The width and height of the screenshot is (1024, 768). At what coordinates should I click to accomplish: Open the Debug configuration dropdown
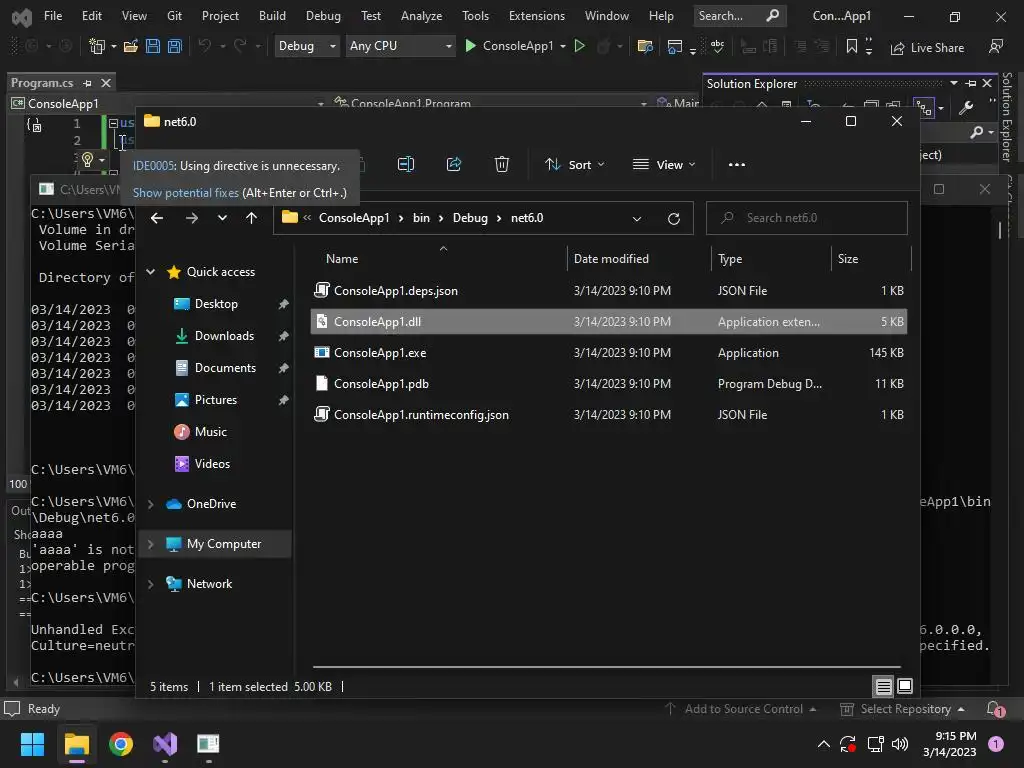point(307,46)
